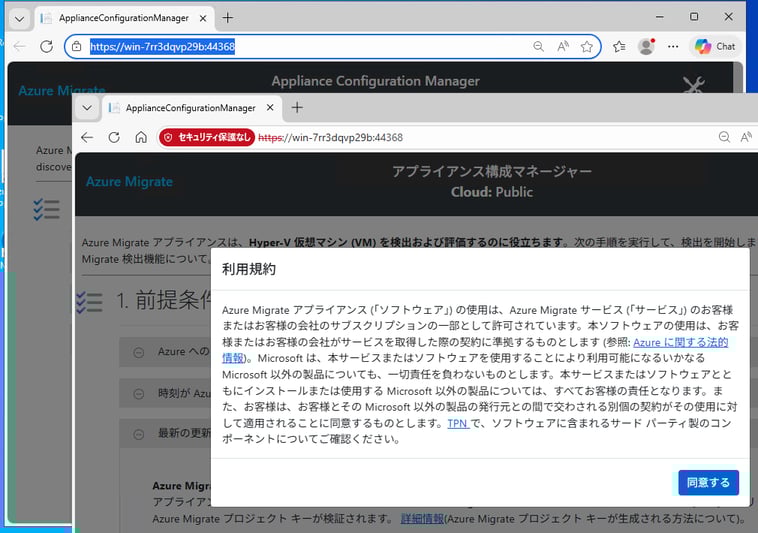
Task: Click the zoom icon in the front window address bar
Action: point(724,137)
